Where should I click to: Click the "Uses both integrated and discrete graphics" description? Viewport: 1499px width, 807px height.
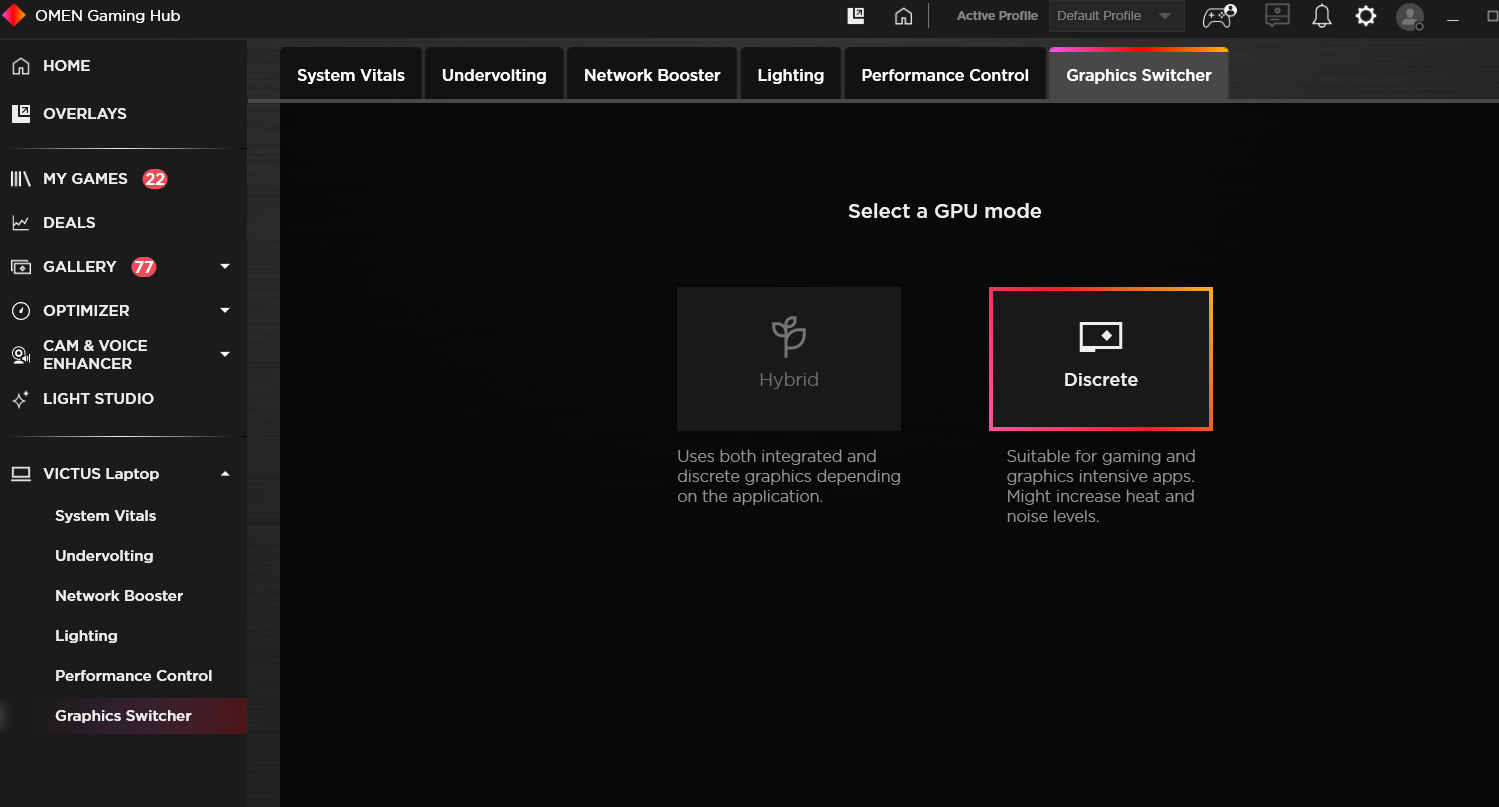tap(789, 476)
